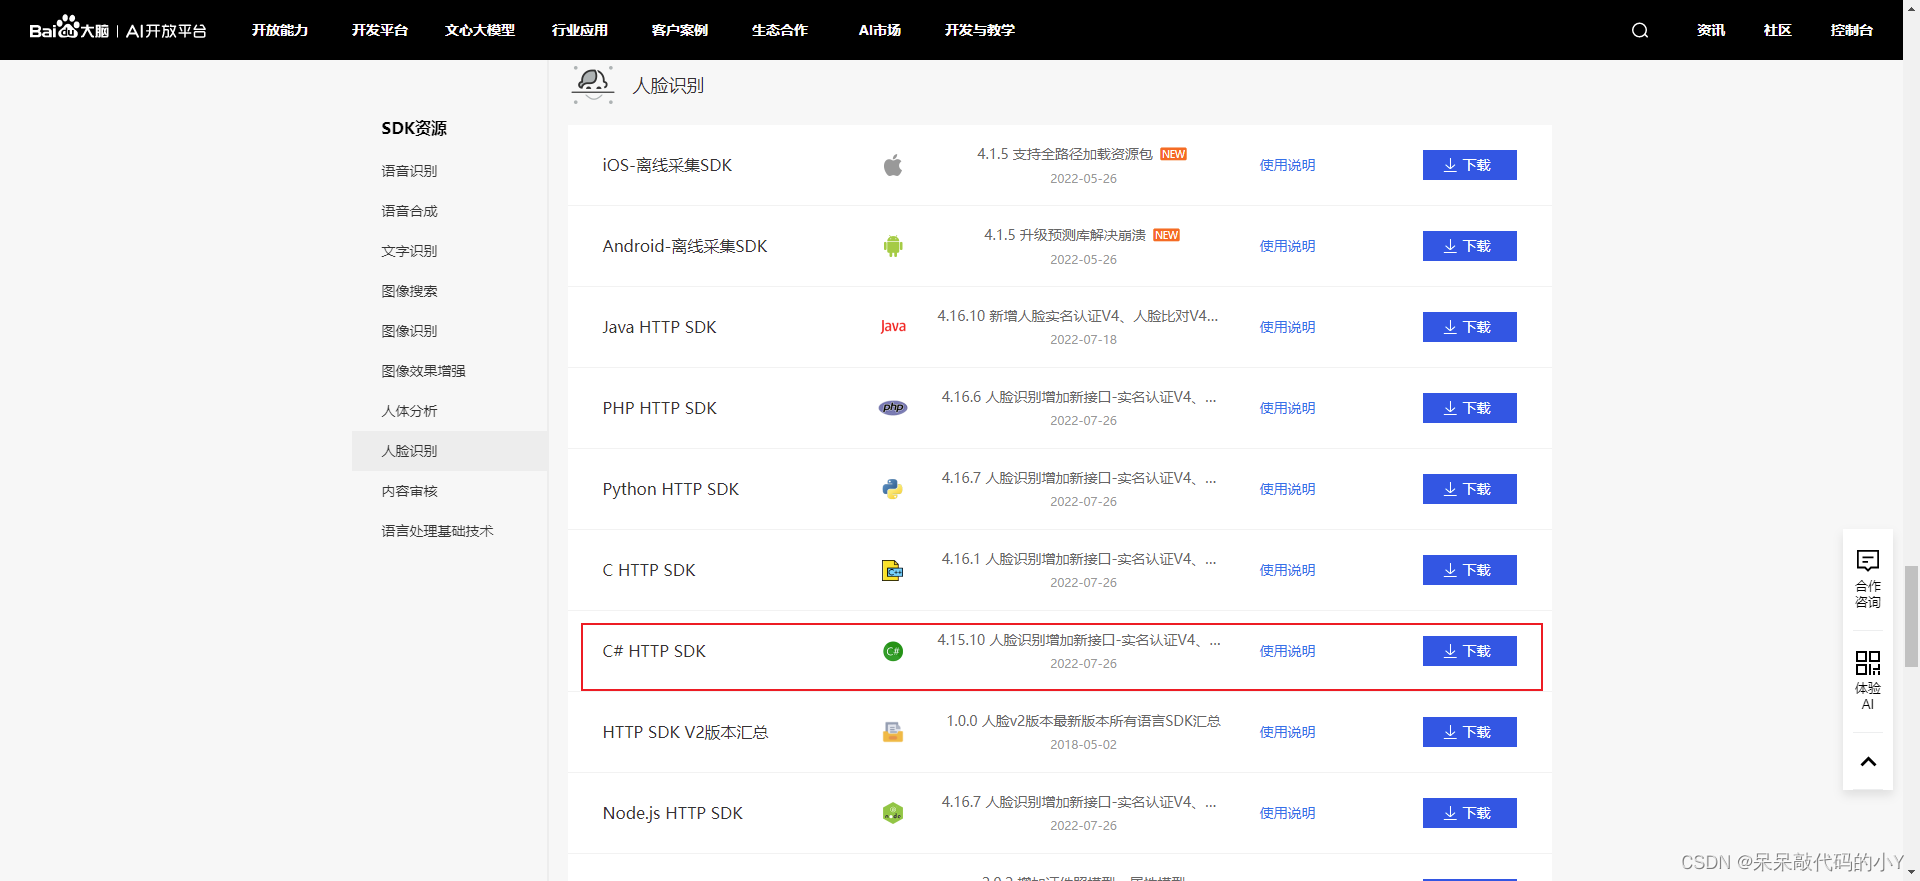Viewport: 1920px width, 881px height.
Task: Click the green C# icon
Action: click(x=893, y=651)
